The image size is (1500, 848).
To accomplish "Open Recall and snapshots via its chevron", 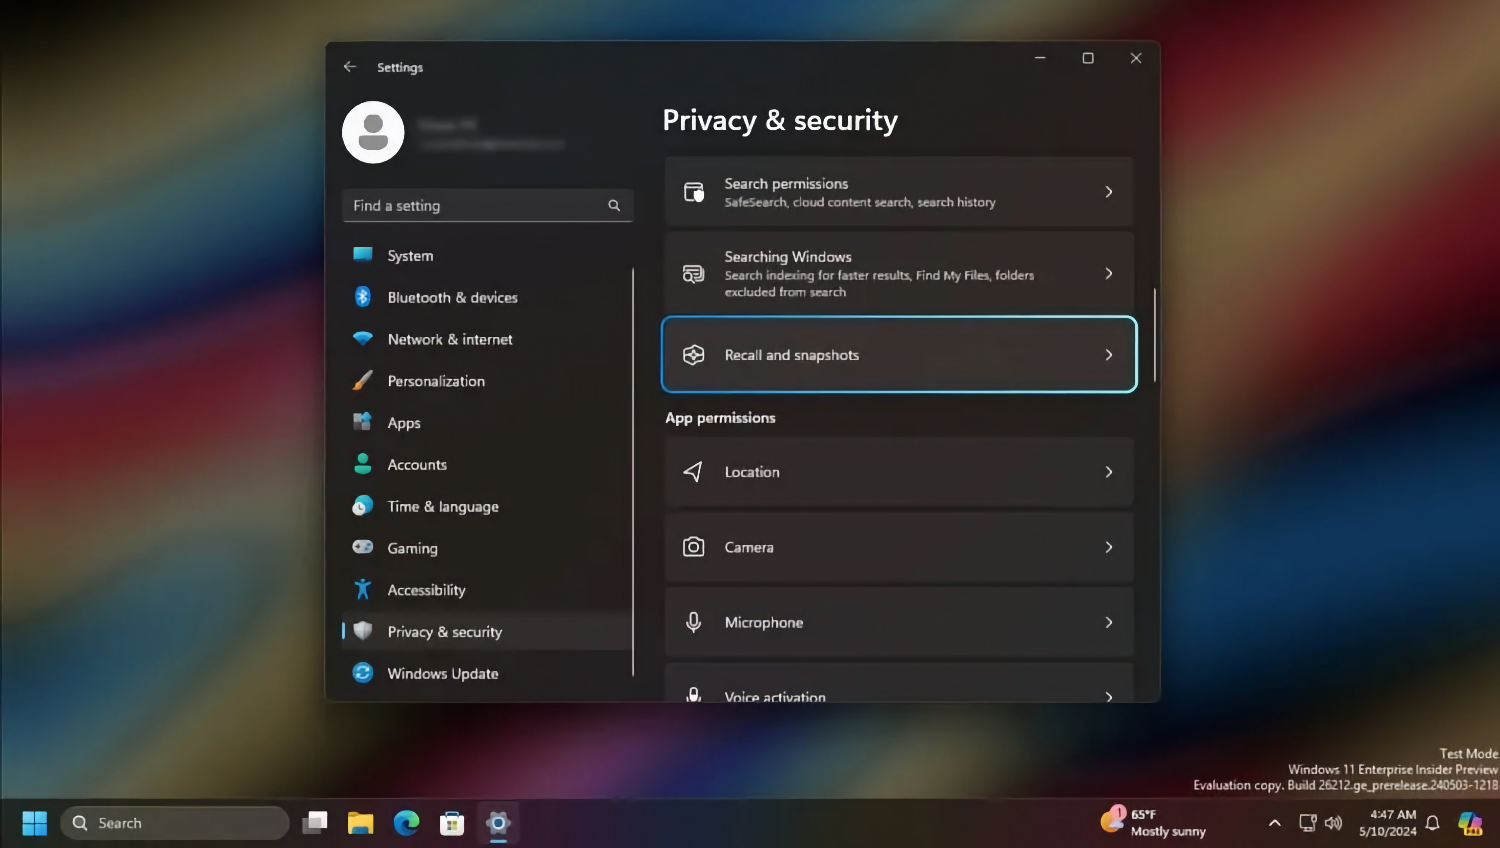I will [x=1108, y=355].
